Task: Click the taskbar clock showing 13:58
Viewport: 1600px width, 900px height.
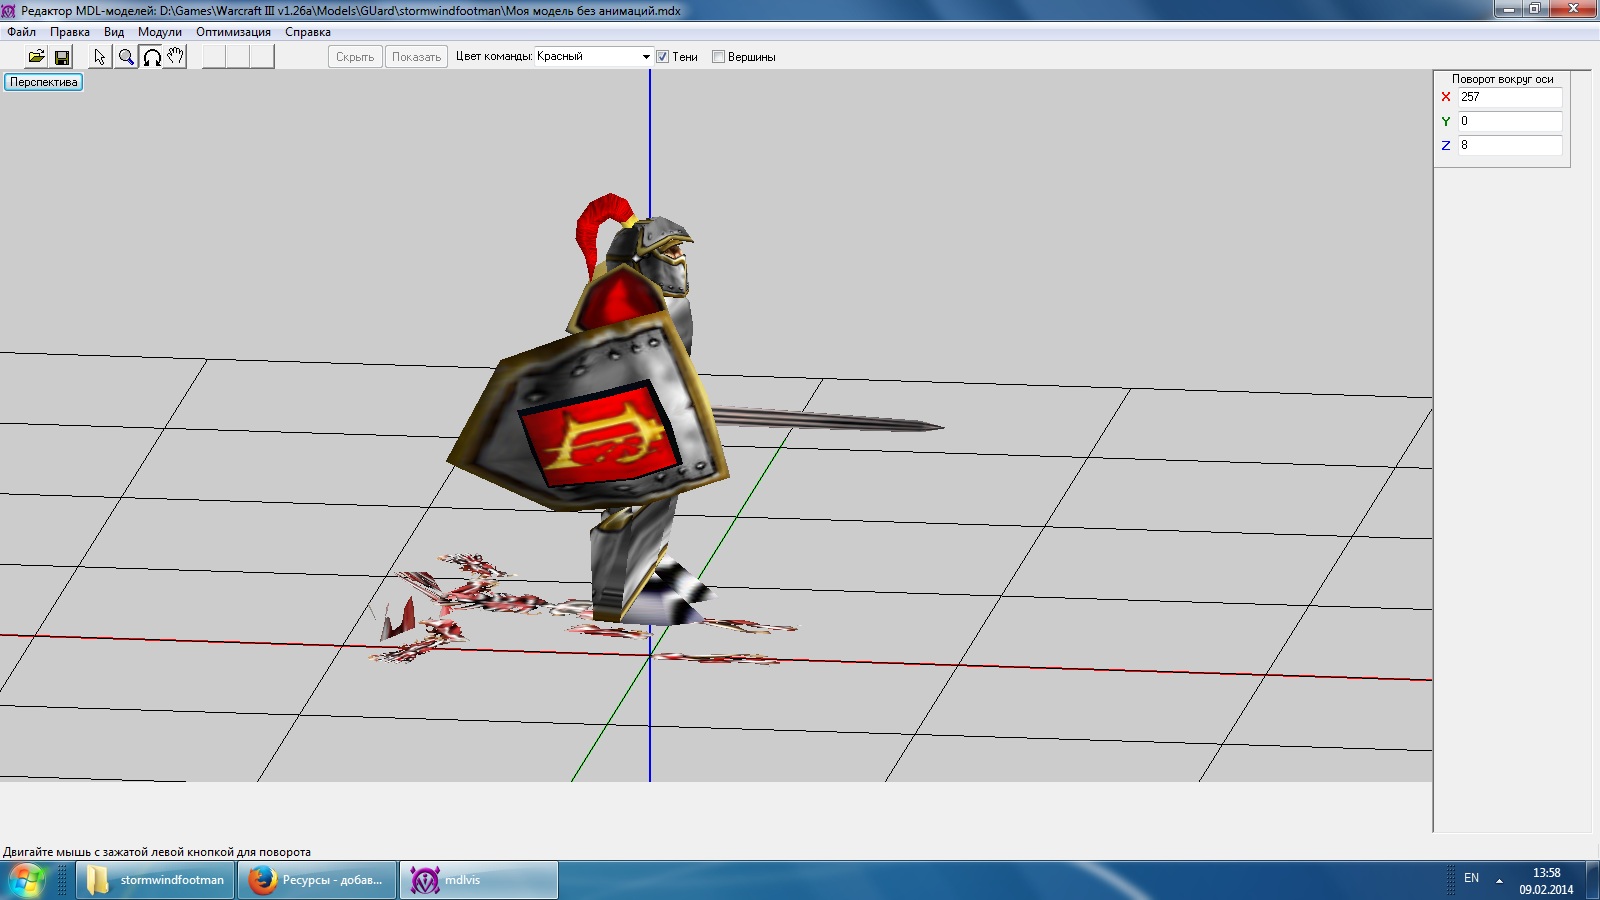Action: point(1546,881)
